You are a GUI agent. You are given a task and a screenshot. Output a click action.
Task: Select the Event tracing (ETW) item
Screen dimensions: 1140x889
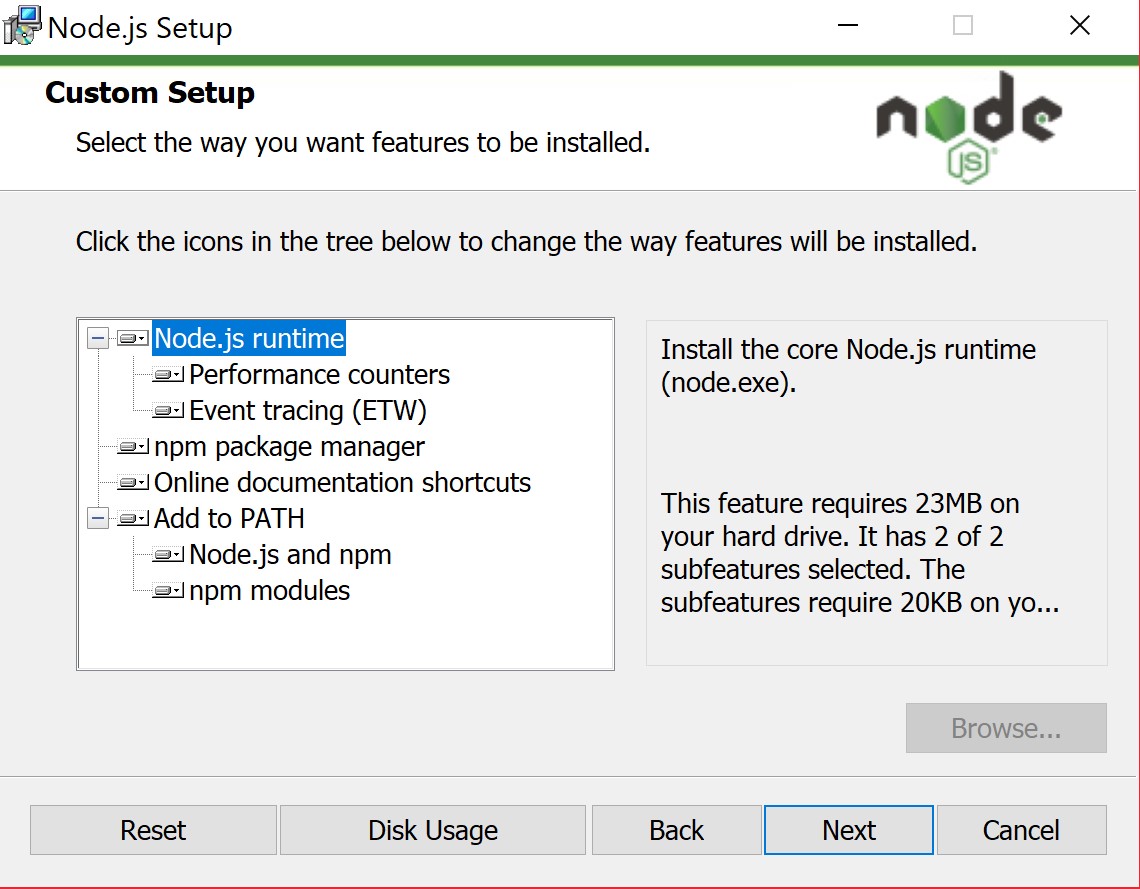(x=308, y=411)
